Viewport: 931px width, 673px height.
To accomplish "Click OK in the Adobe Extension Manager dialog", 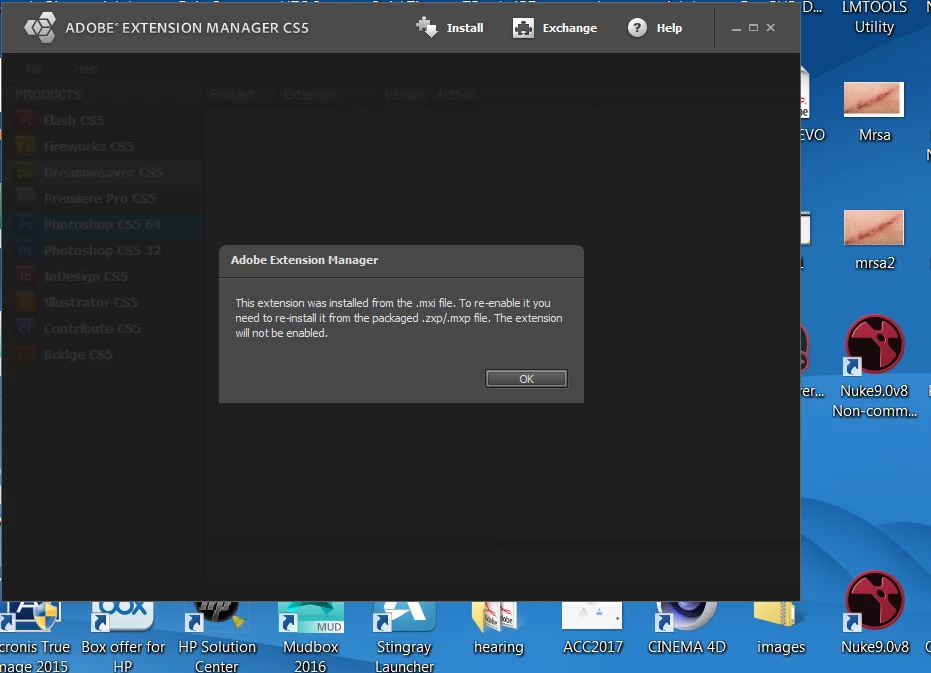I will pyautogui.click(x=526, y=379).
